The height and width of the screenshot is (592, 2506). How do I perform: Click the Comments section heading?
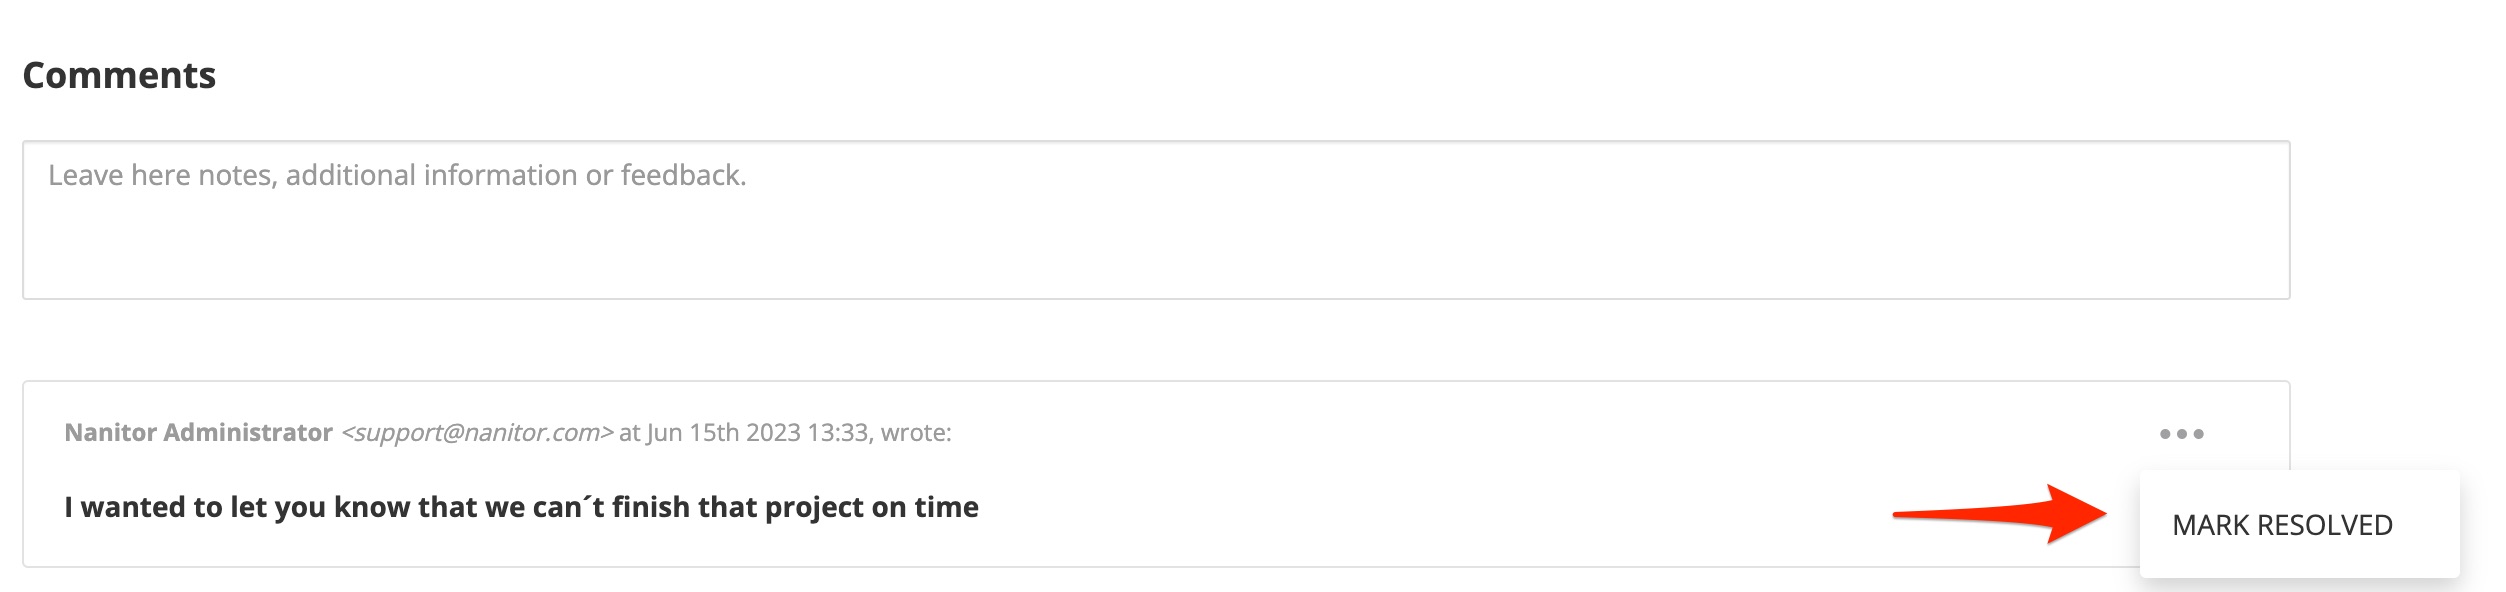119,76
